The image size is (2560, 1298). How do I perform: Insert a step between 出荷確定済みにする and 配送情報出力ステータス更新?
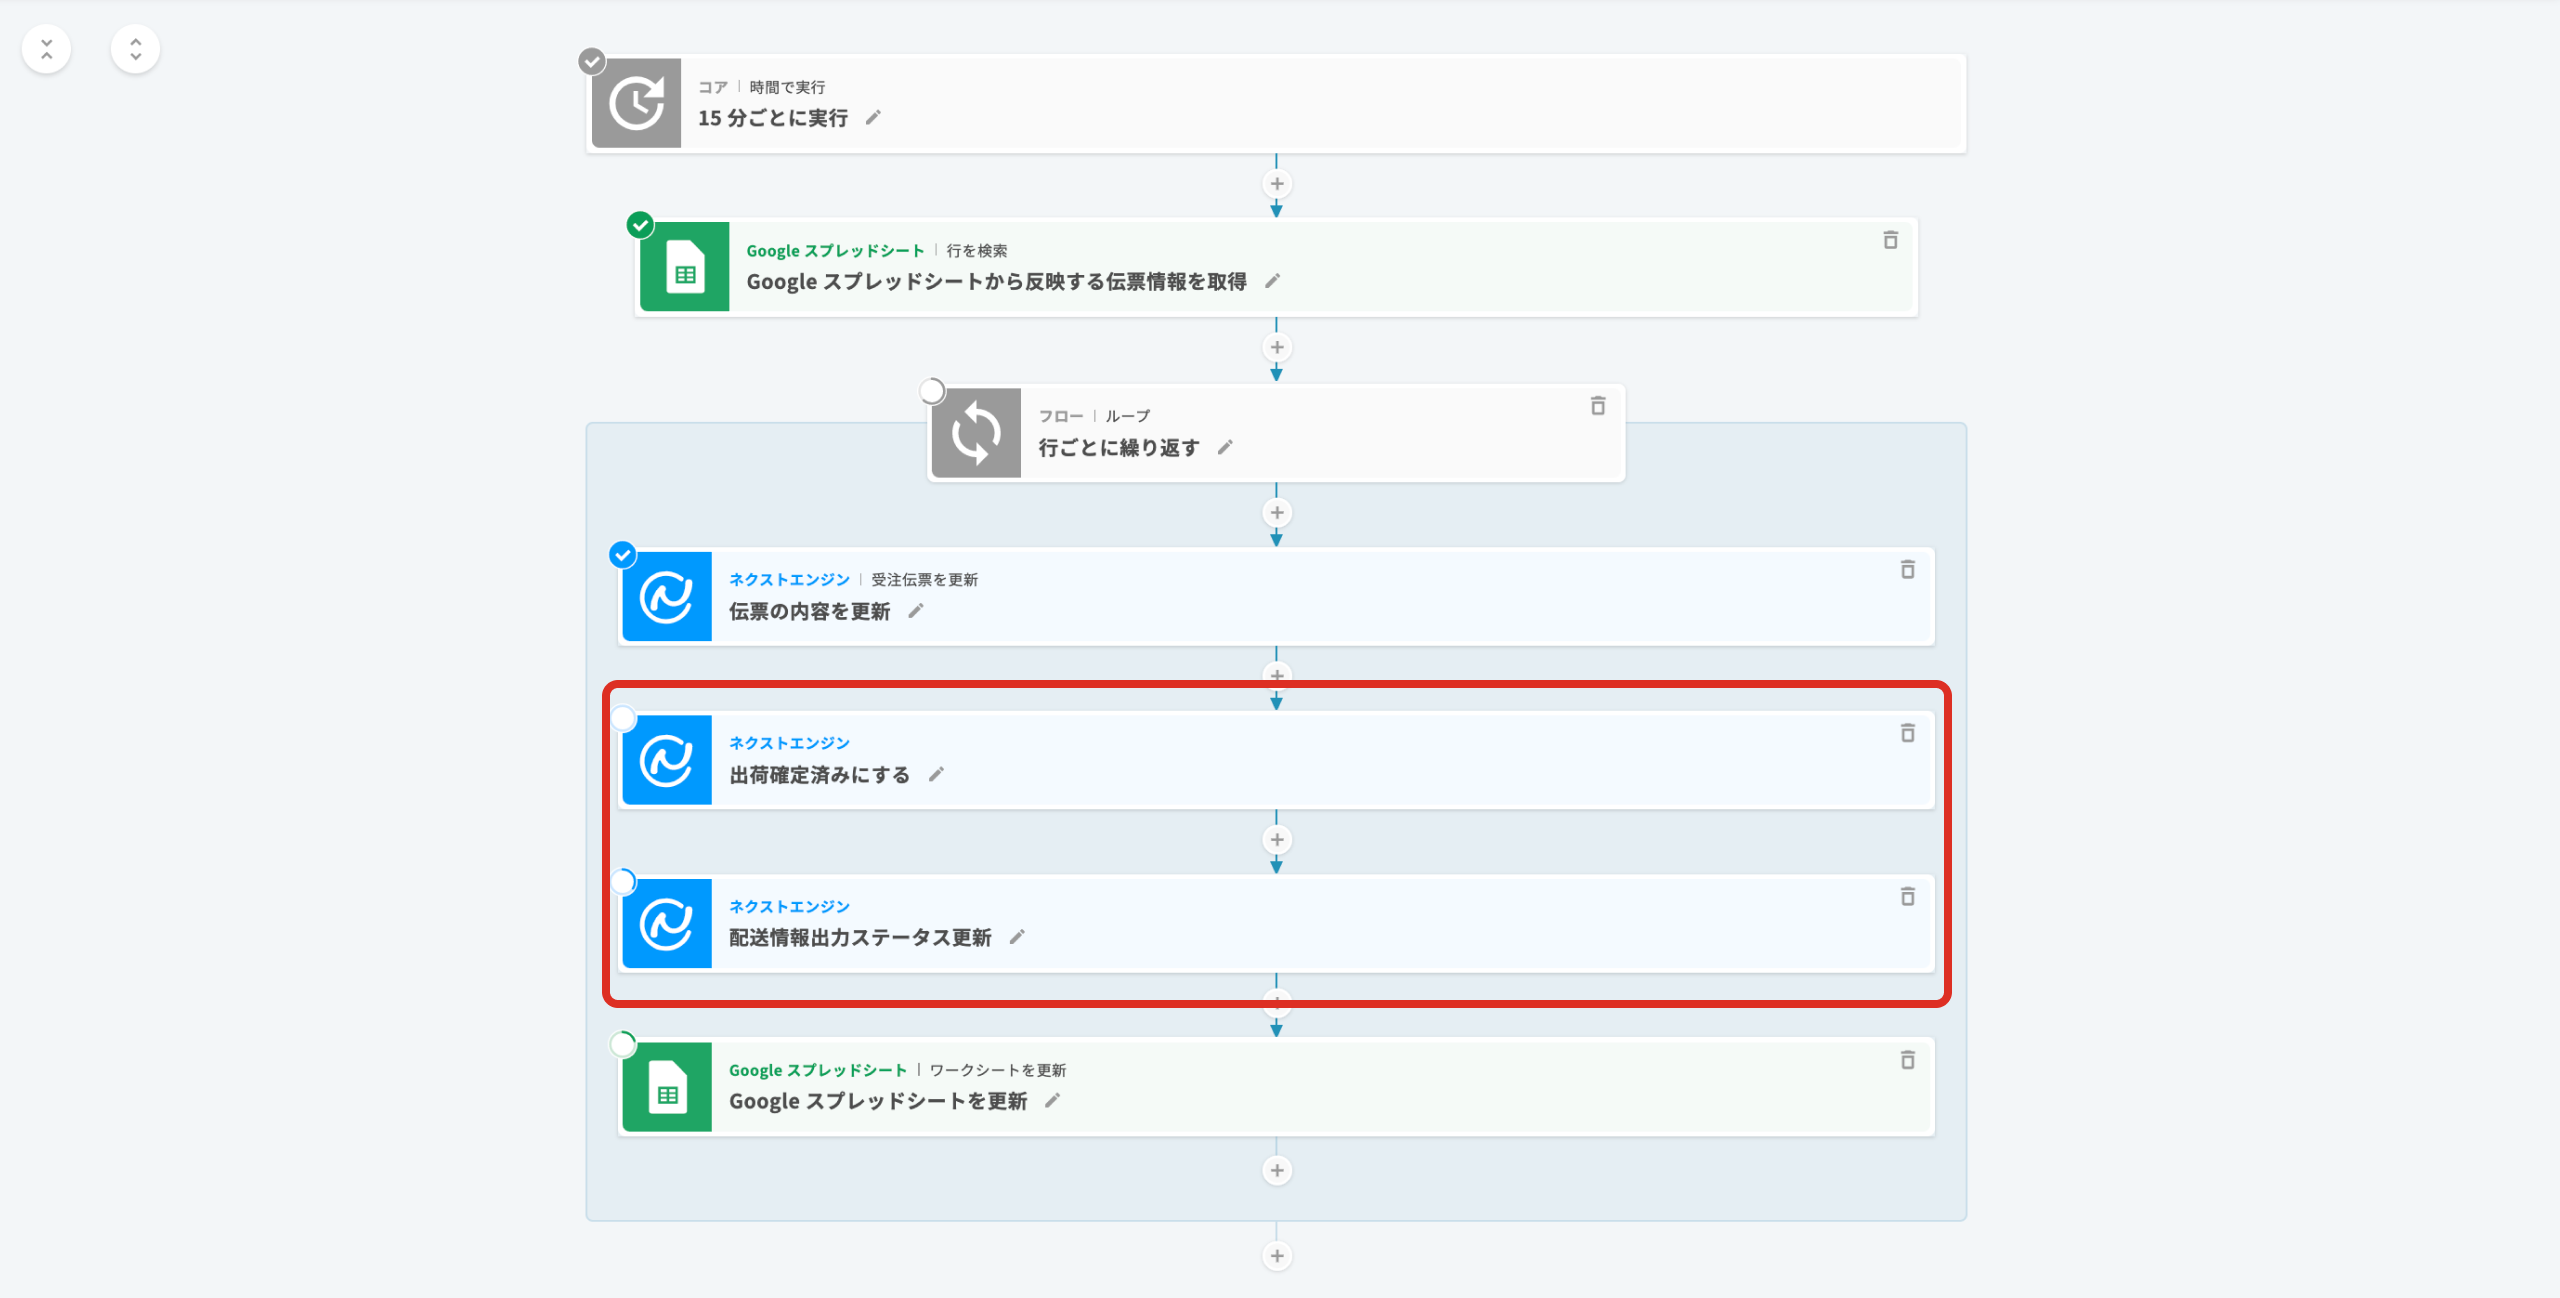click(x=1277, y=840)
